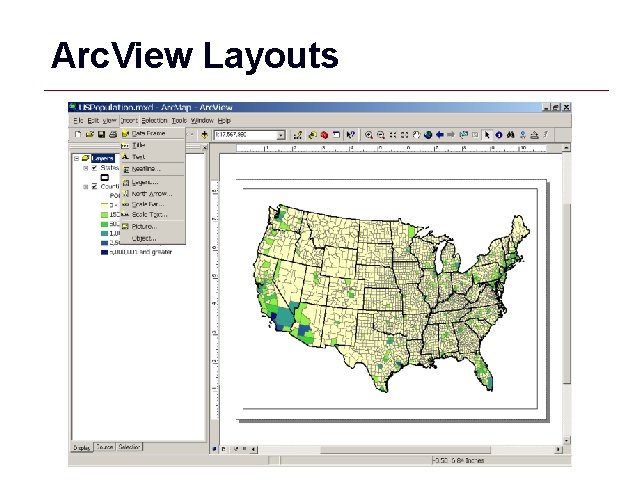Select the Layers data frame label
Screen dimensions: 640x480
(102, 158)
